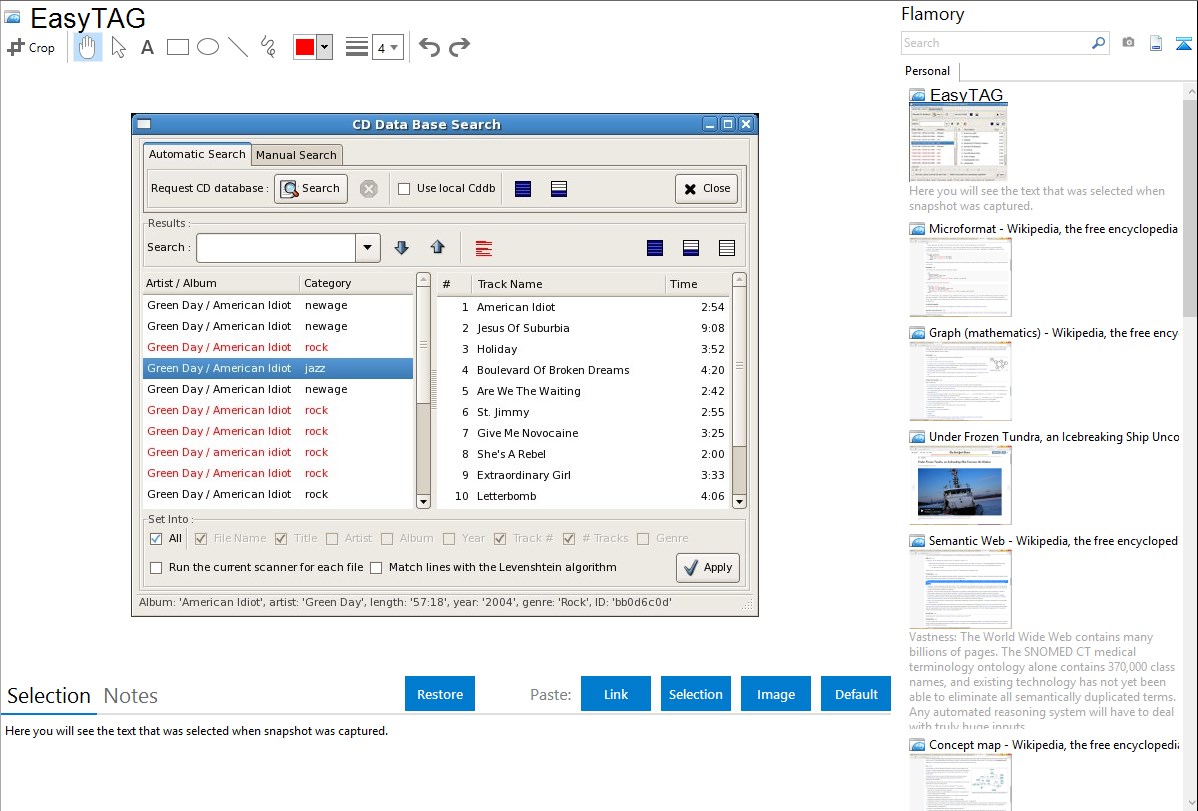Click the Search CD database button
This screenshot has width=1198, height=811.
(x=311, y=189)
